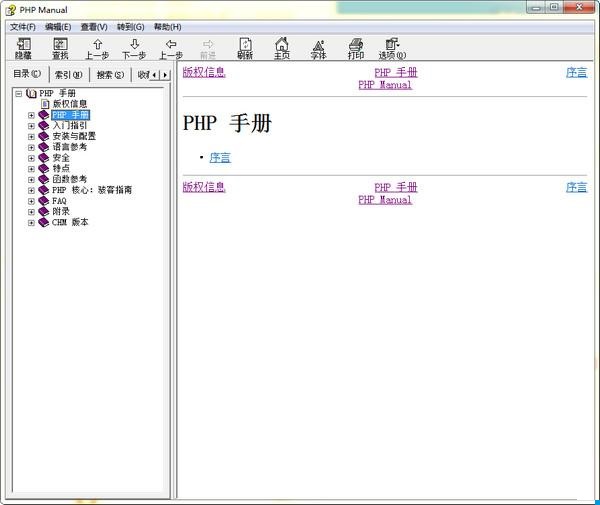Switch to the 目录(C) contents tab
This screenshot has width=600, height=505.
[x=27, y=73]
